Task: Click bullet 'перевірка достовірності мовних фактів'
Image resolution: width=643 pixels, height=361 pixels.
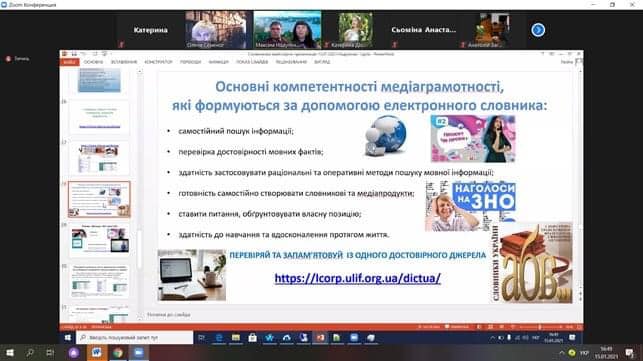Action: click(x=251, y=152)
